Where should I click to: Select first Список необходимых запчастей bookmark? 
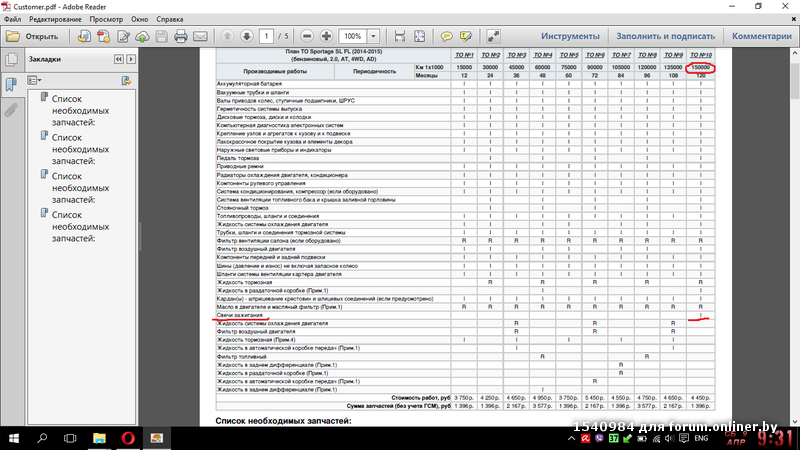[x=80, y=111]
